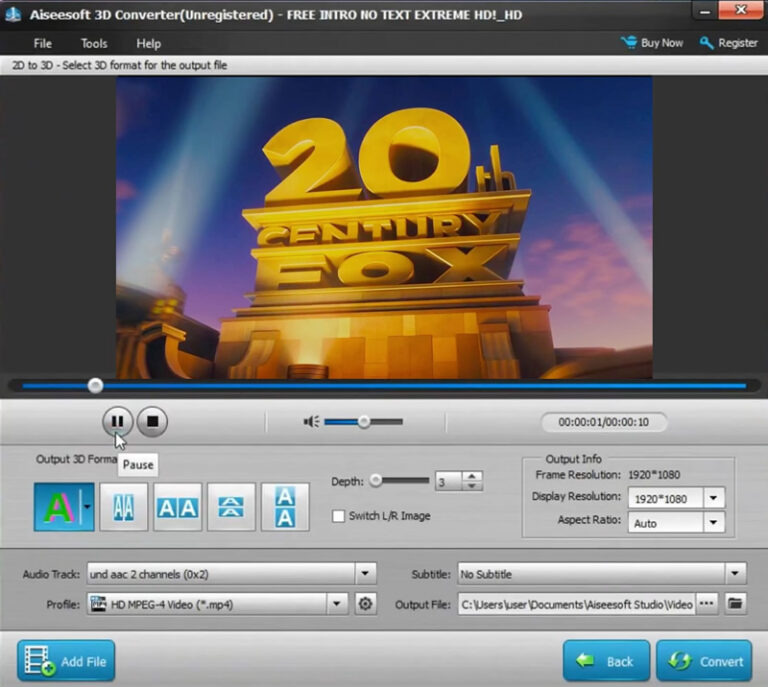Click into the Depth value field

click(448, 481)
